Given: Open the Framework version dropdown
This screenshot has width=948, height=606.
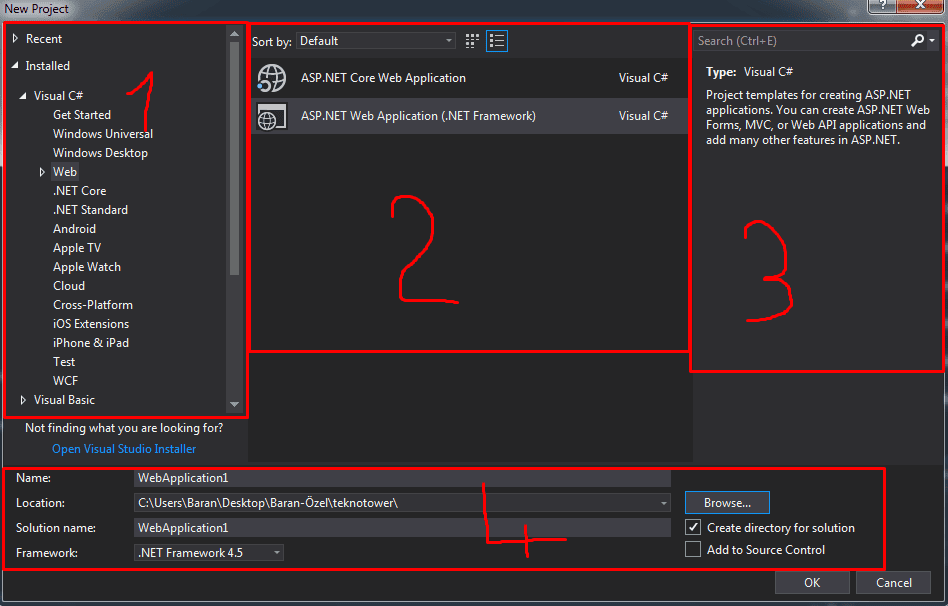Looking at the screenshot, I should (209, 553).
